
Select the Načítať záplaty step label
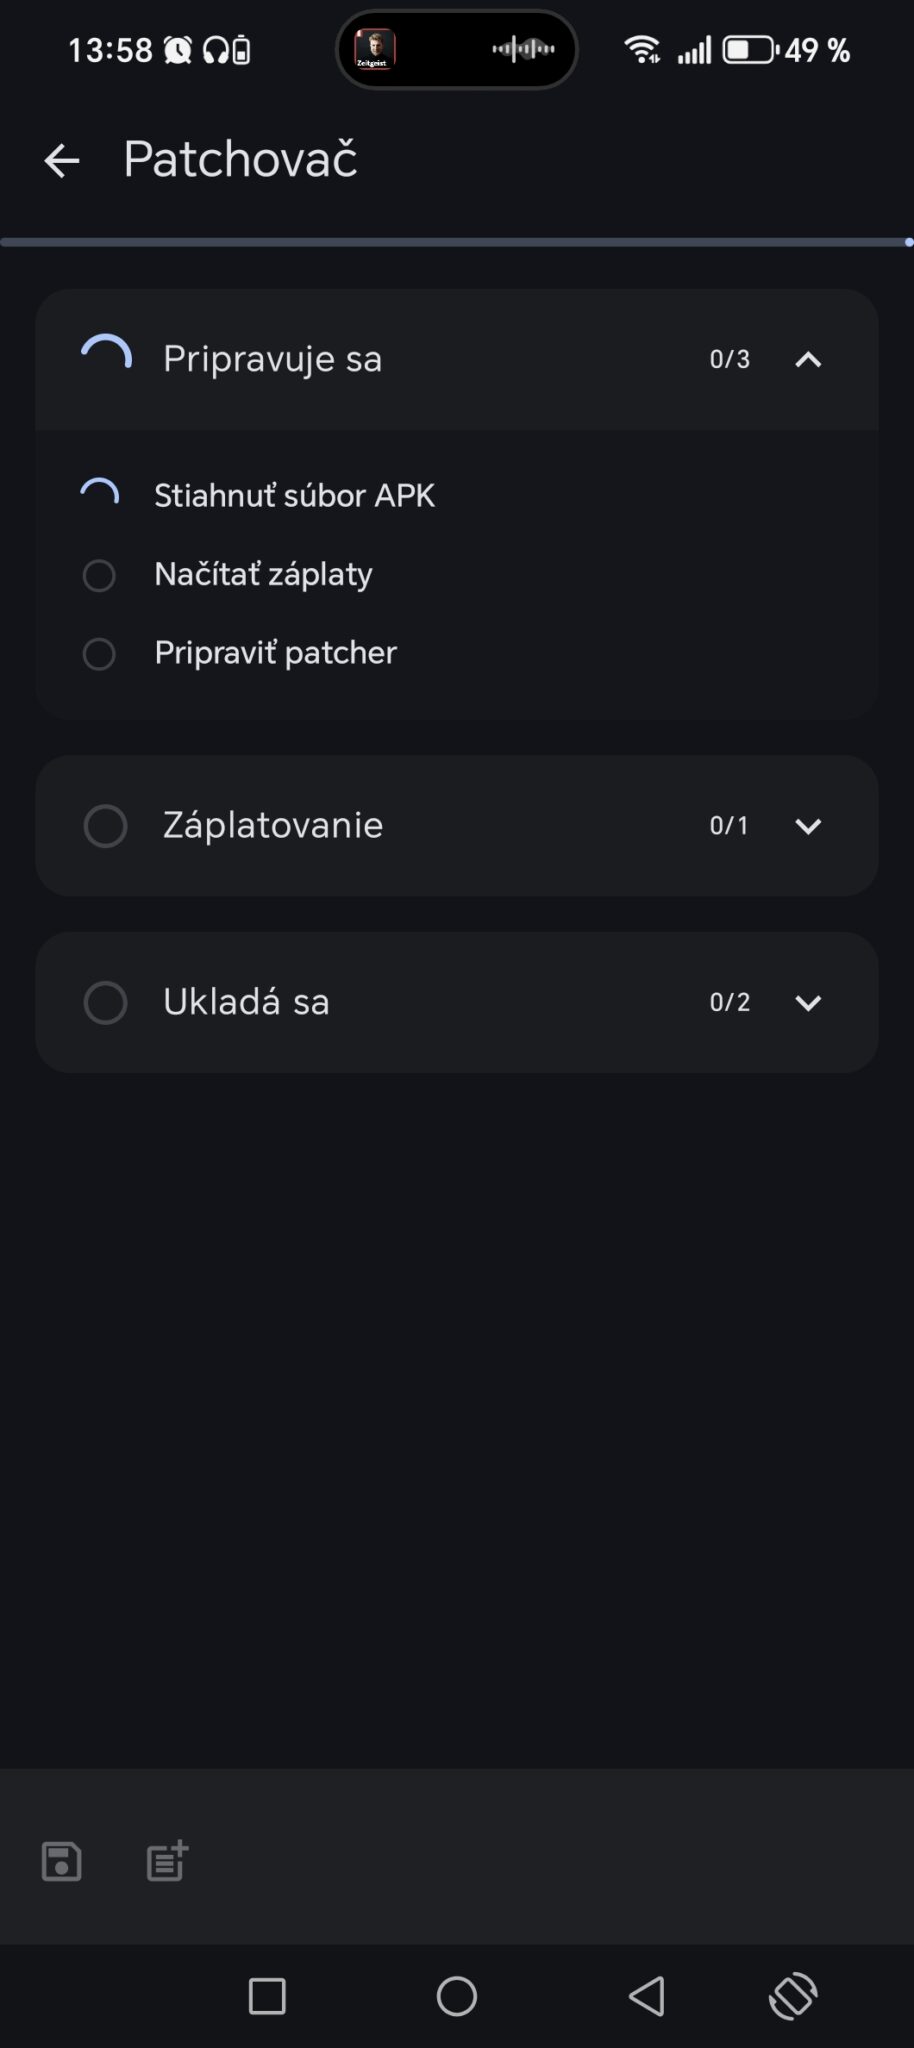[263, 575]
